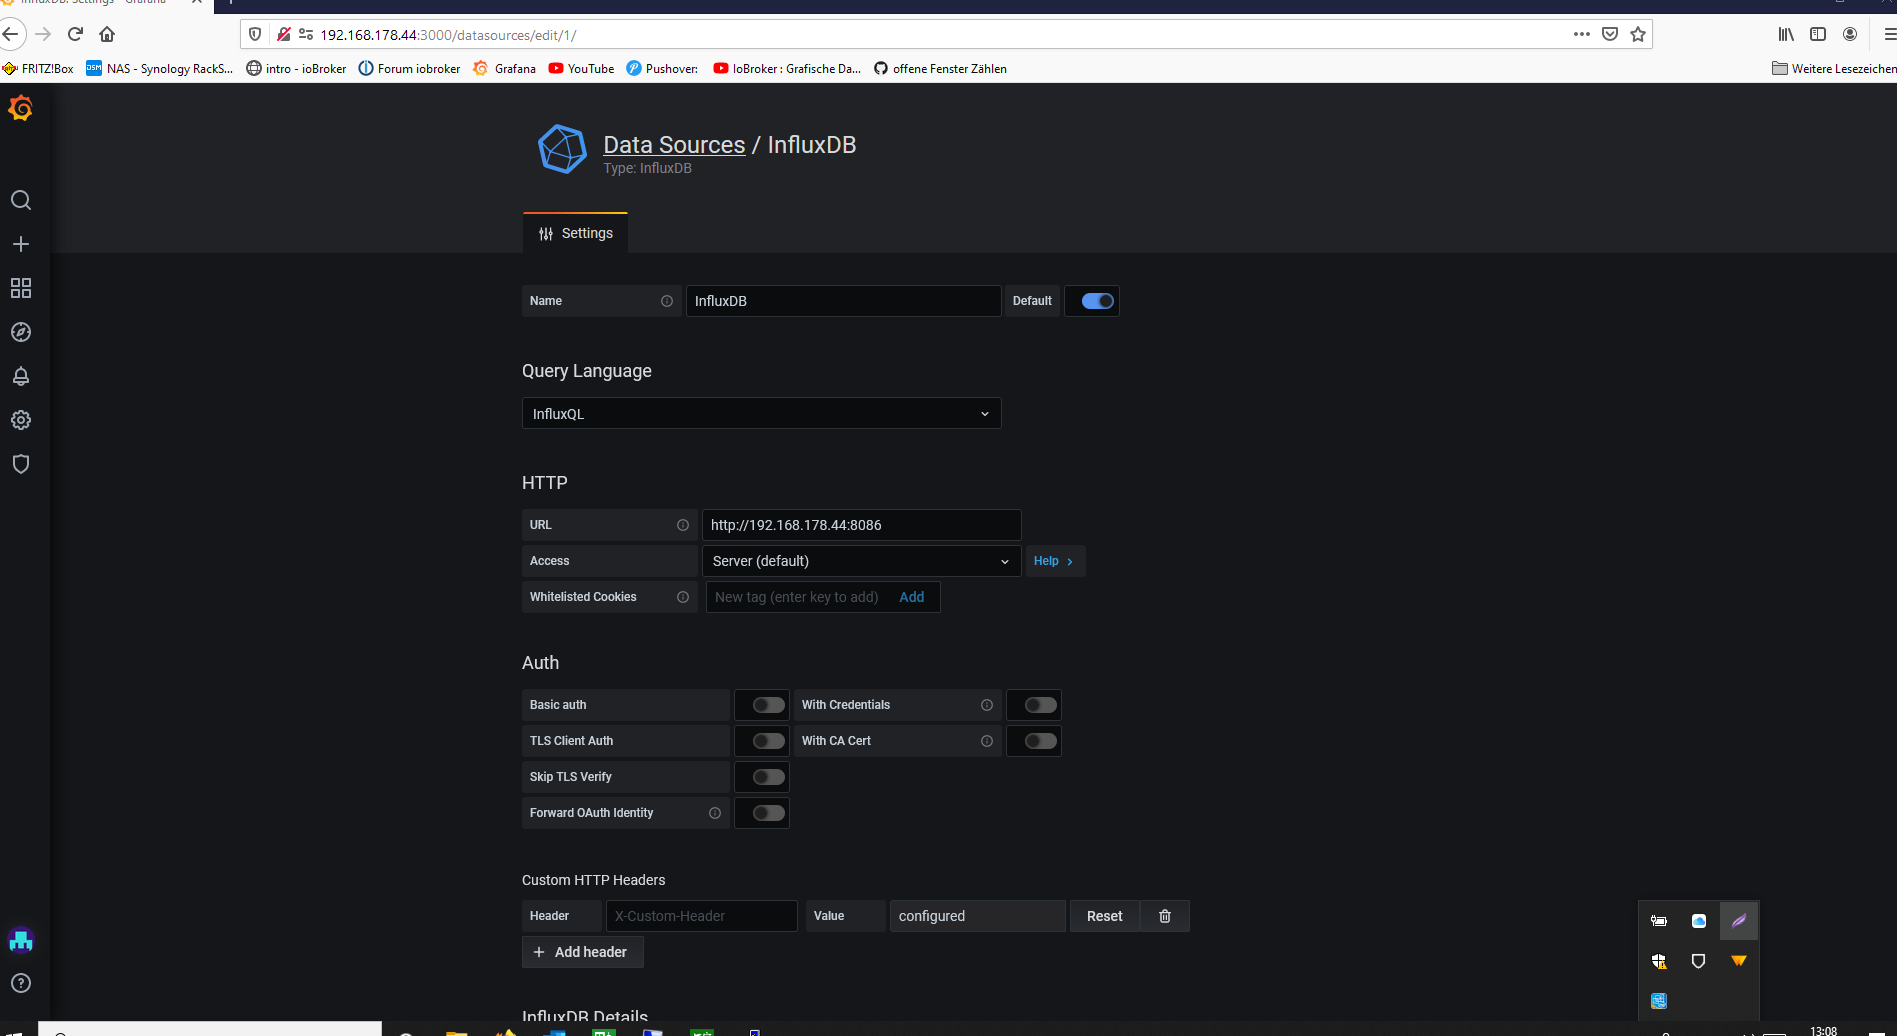The width and height of the screenshot is (1897, 1036).
Task: Open the Help question mark icon
Action: coord(21,983)
